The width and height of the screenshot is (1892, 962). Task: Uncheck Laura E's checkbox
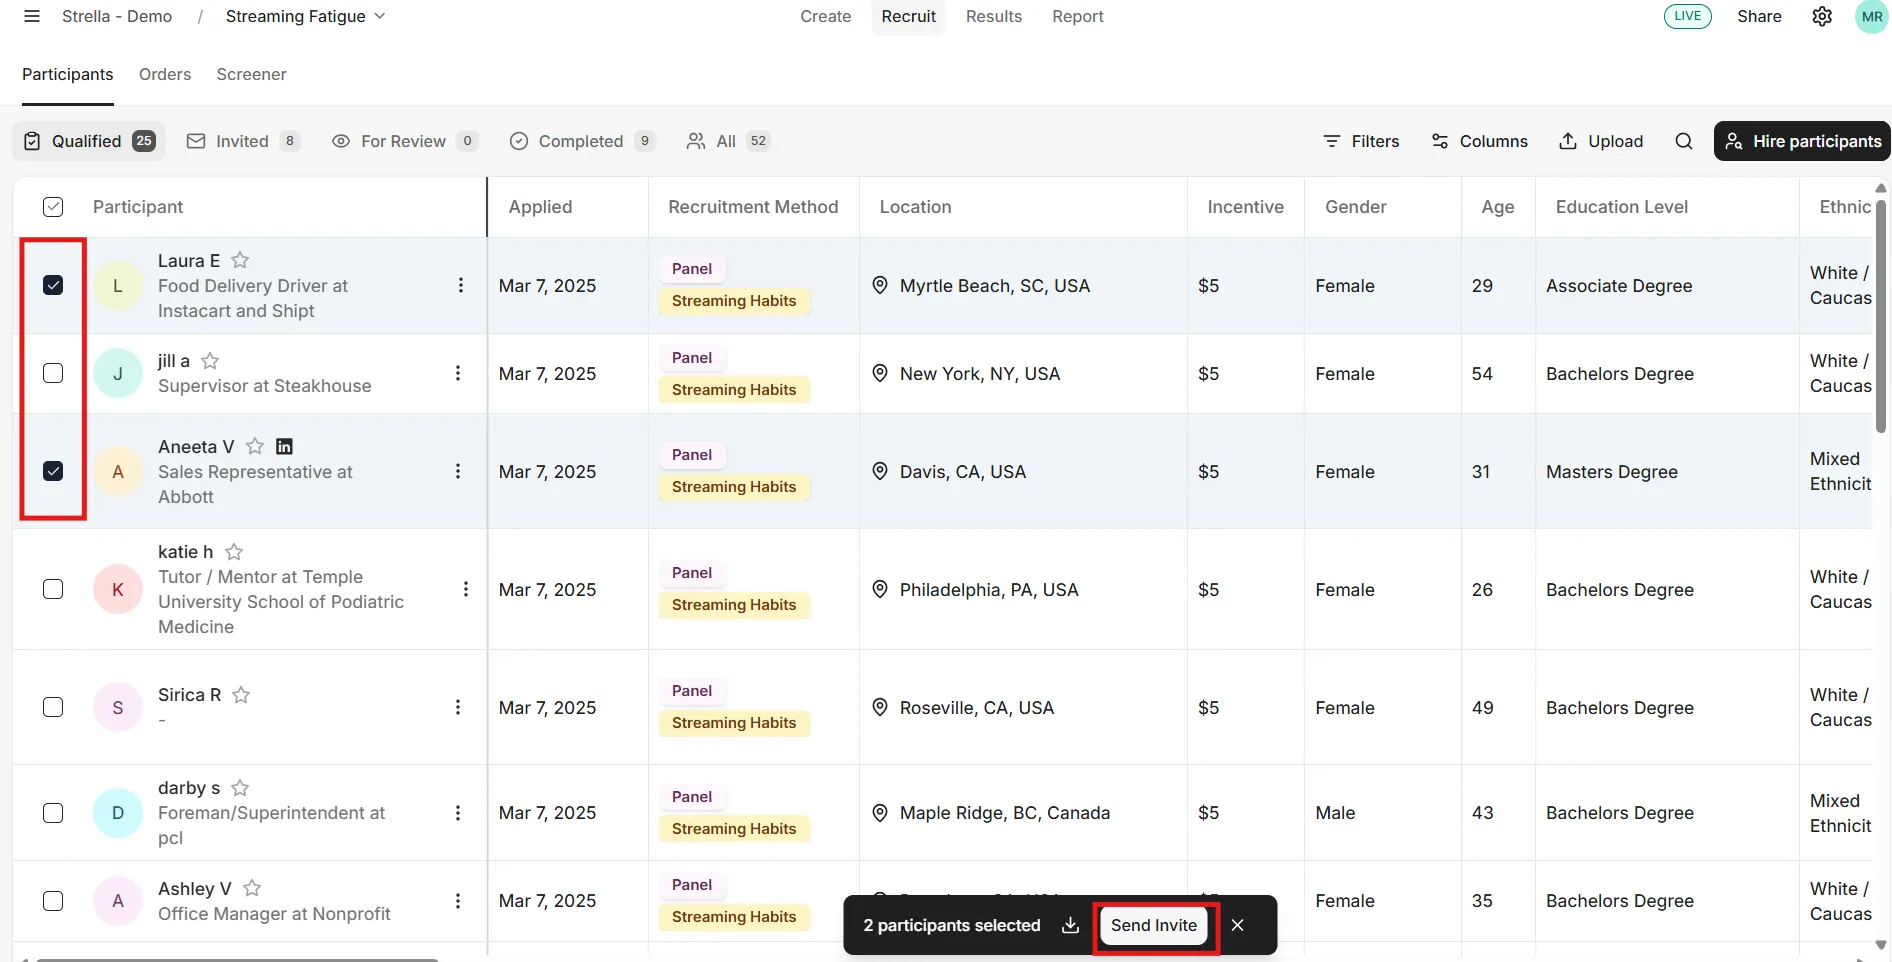(x=53, y=285)
